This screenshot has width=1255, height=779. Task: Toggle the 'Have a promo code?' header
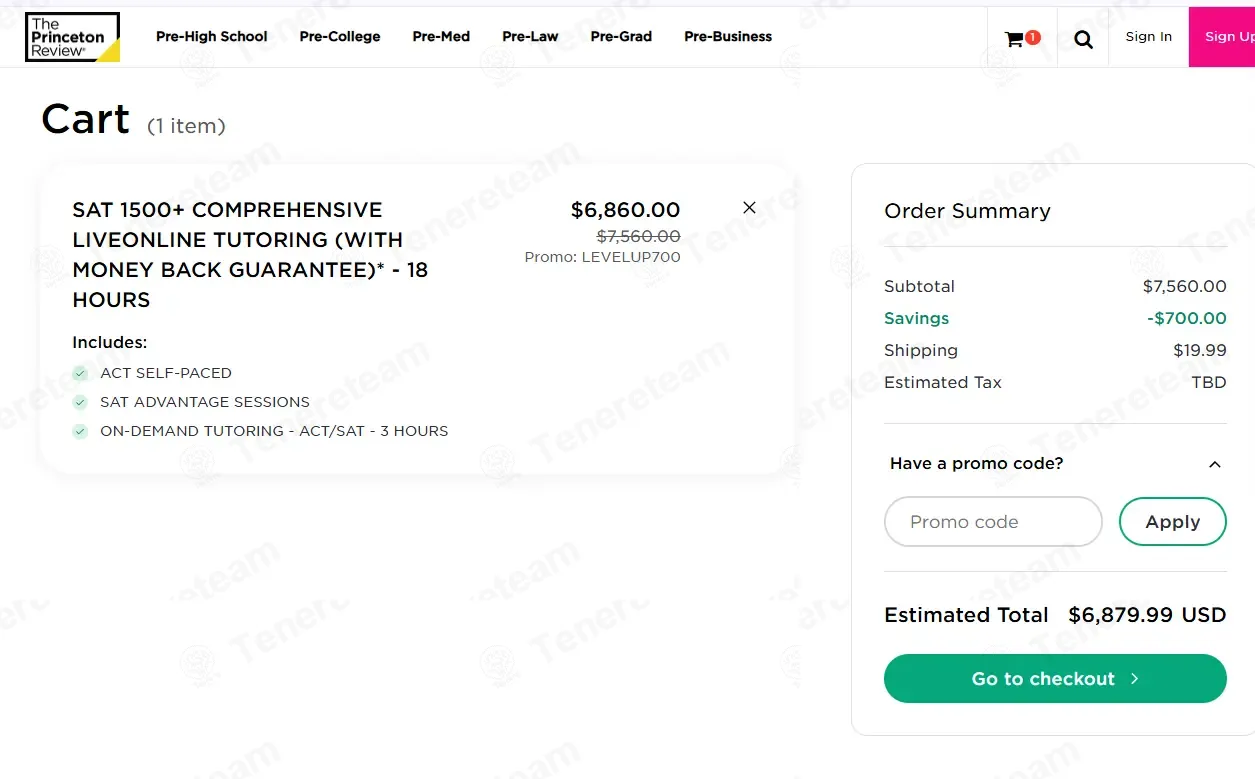976,464
